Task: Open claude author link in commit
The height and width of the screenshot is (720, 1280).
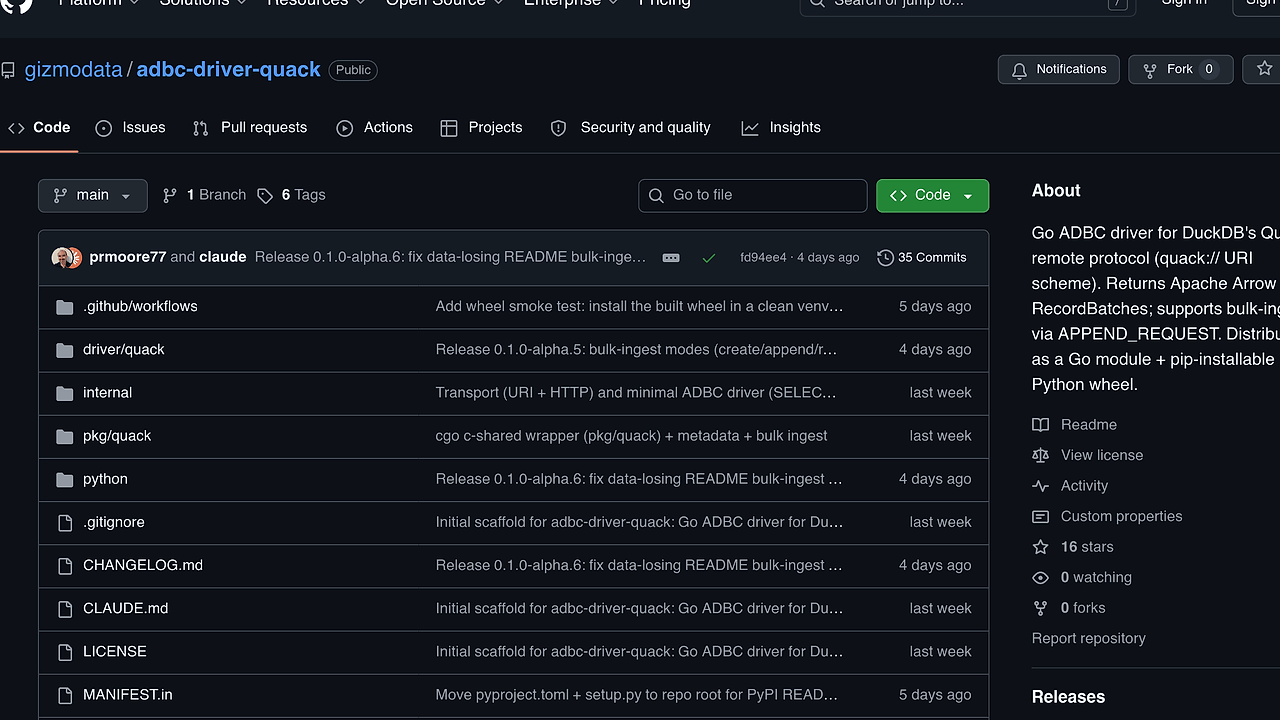Action: pos(222,257)
